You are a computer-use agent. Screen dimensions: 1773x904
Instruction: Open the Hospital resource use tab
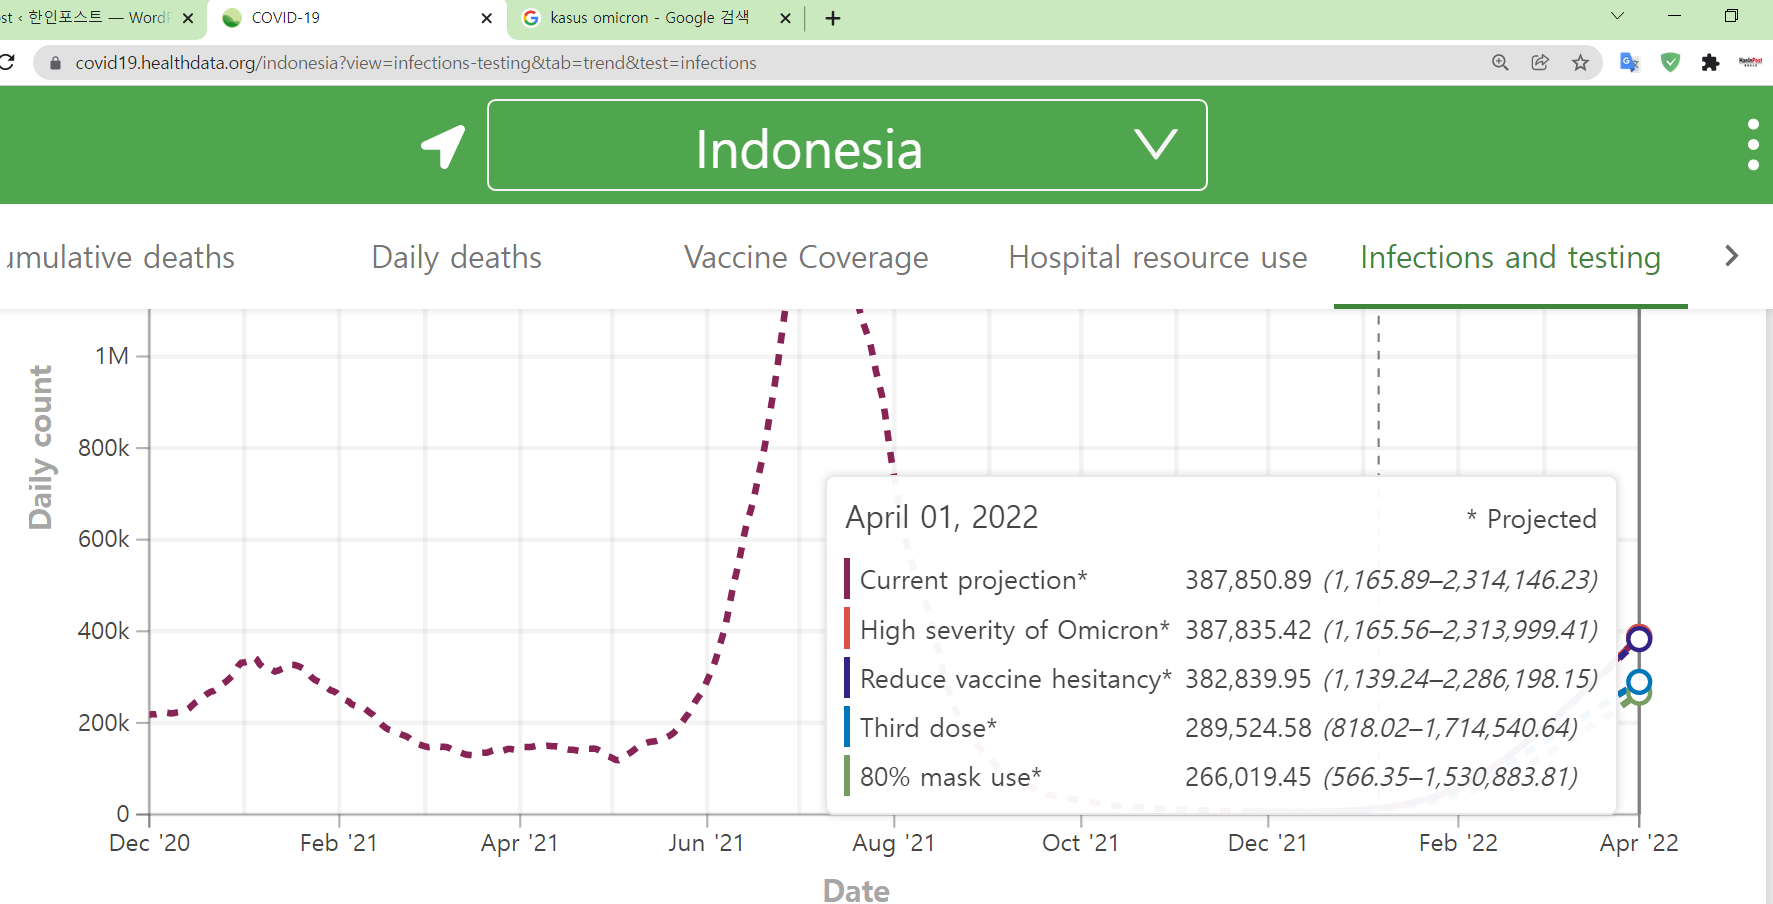[x=1157, y=257]
